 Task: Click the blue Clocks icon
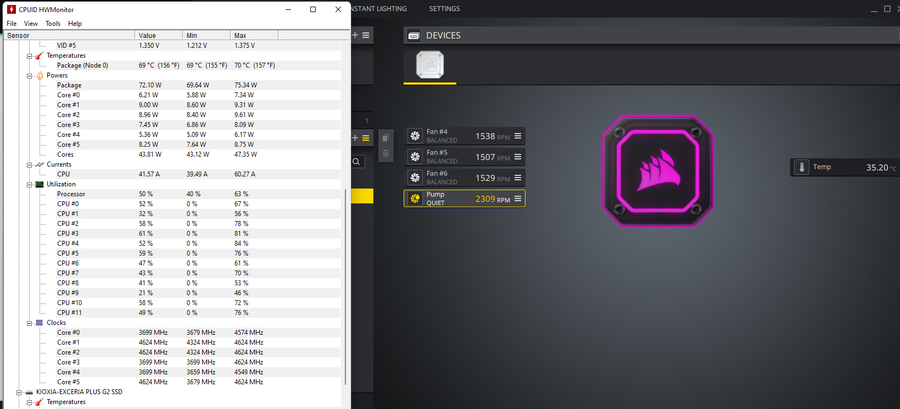[39, 322]
